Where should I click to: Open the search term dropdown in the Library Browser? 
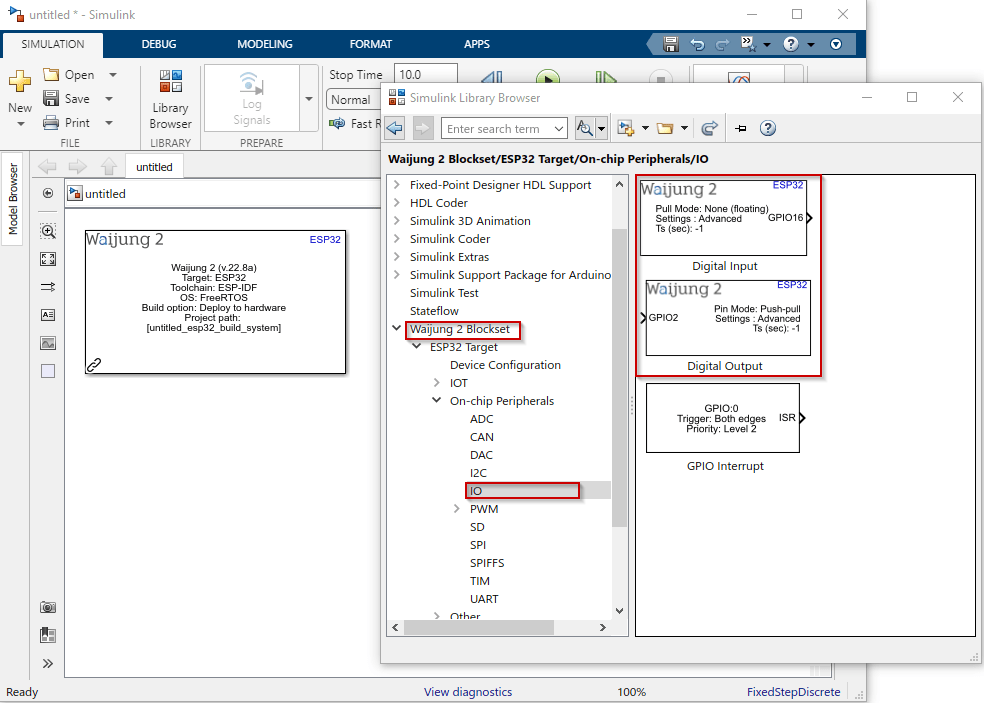[x=559, y=129]
